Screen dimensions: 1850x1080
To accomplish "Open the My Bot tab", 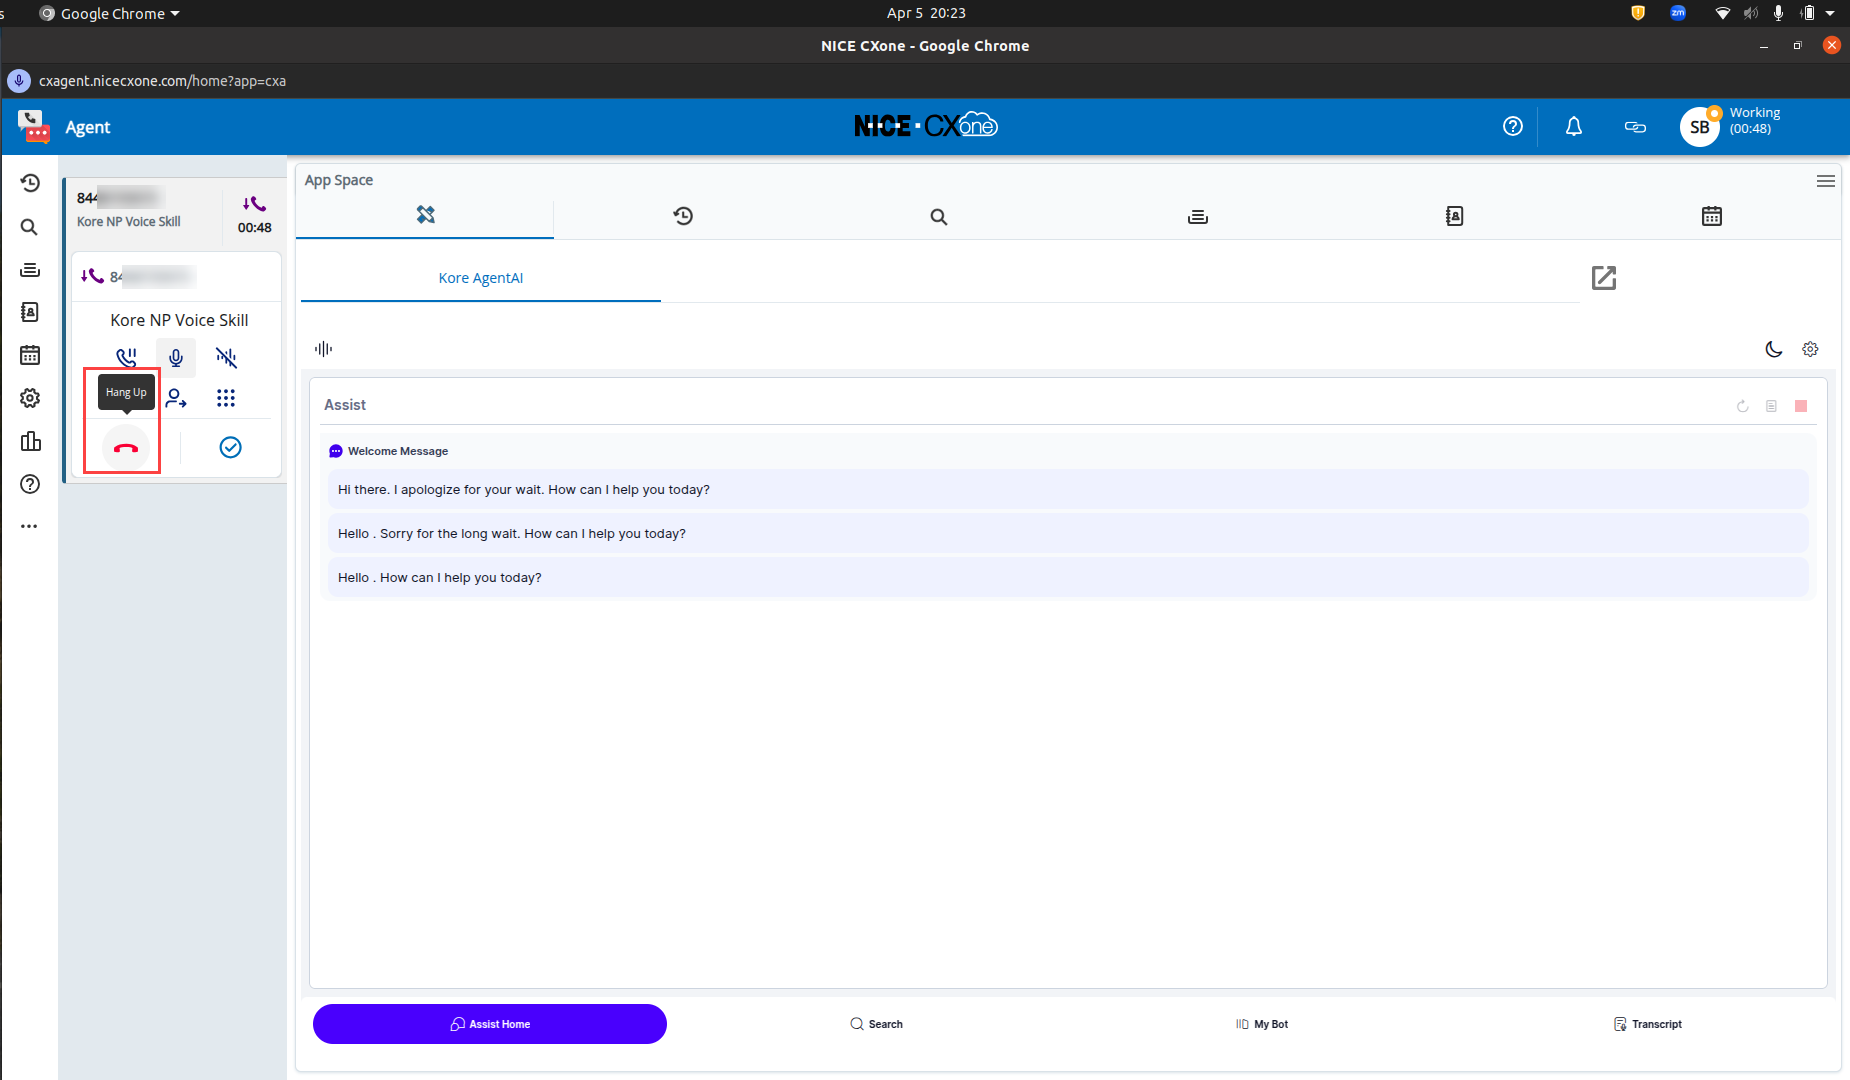I will point(1262,1024).
